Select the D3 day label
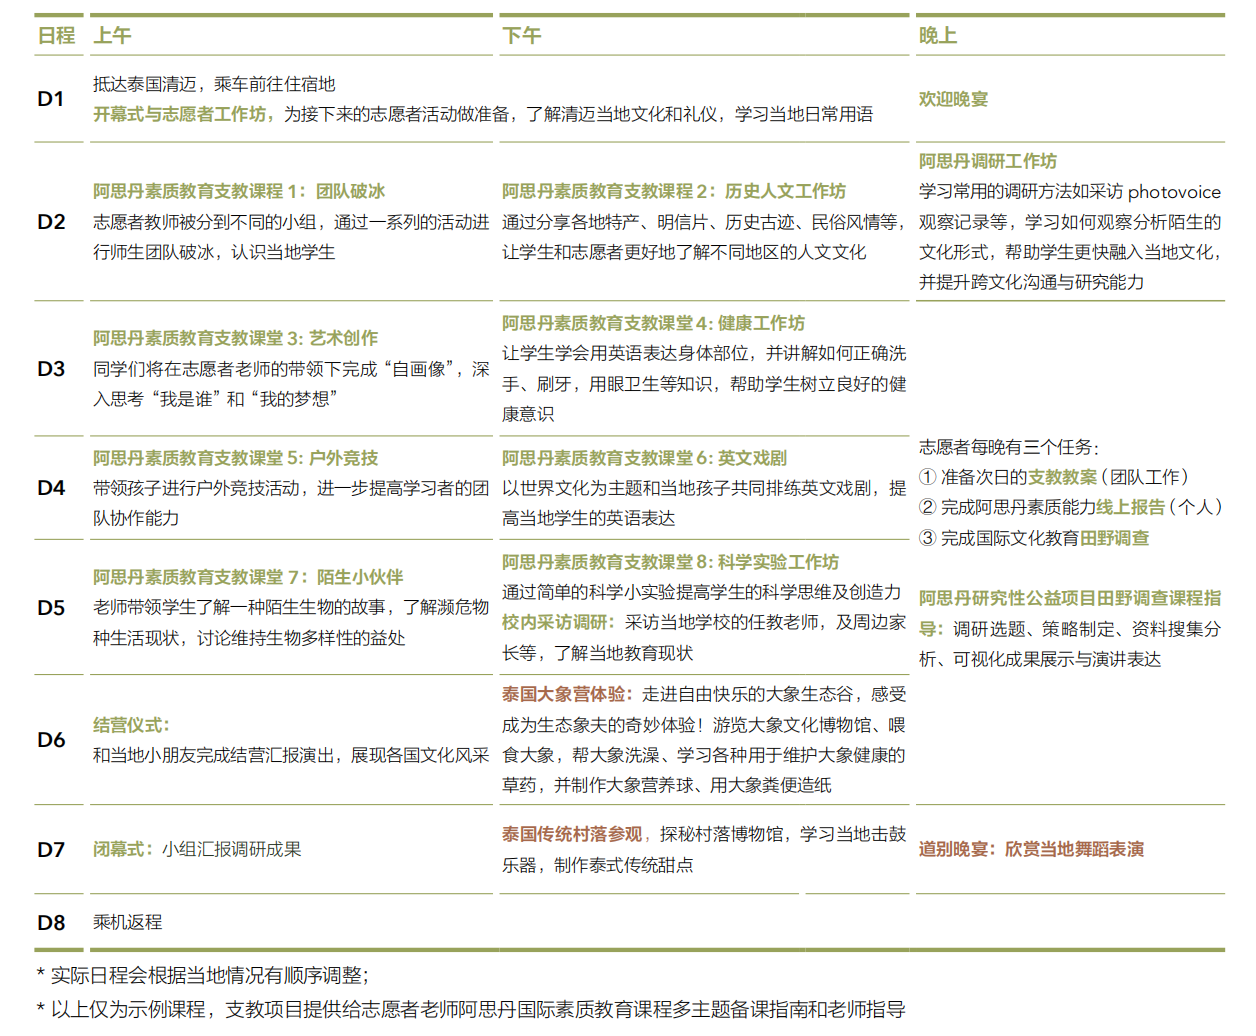 point(51,369)
